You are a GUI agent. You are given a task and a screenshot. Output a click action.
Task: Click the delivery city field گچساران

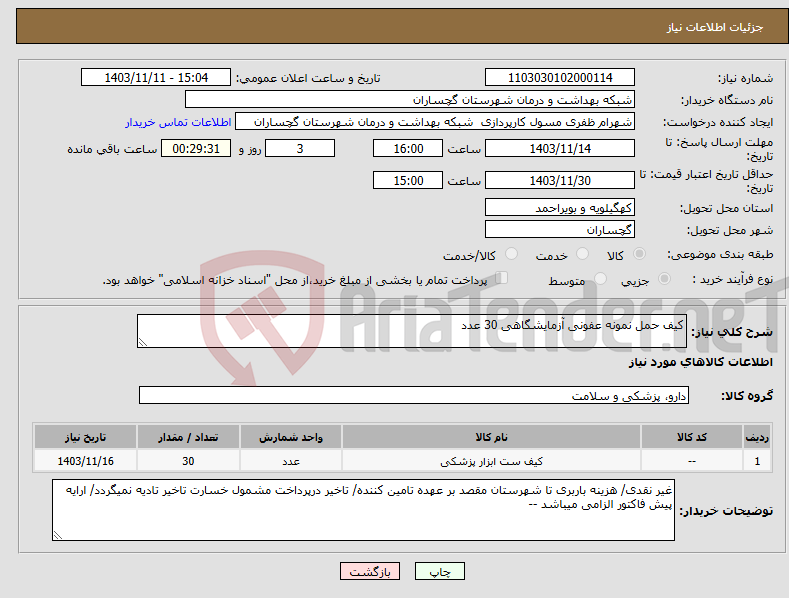[x=560, y=230]
